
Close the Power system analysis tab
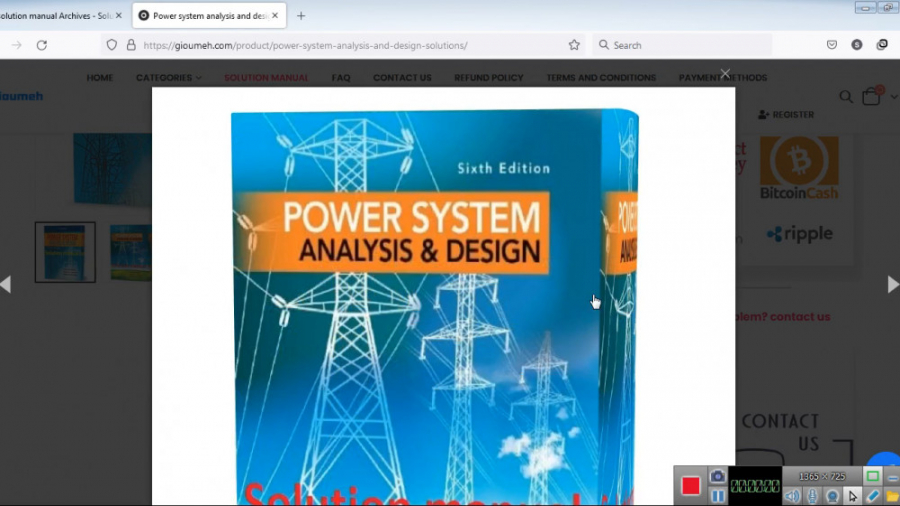(x=275, y=15)
